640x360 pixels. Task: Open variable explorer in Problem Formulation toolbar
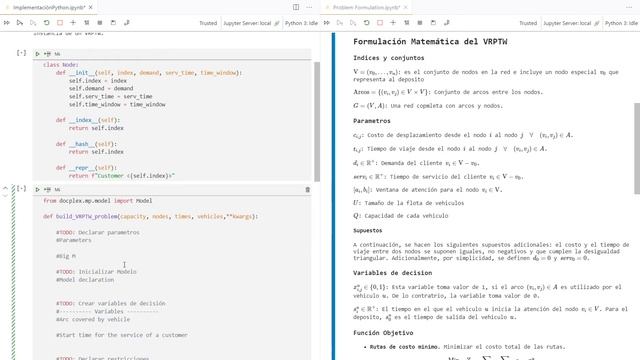click(420, 23)
